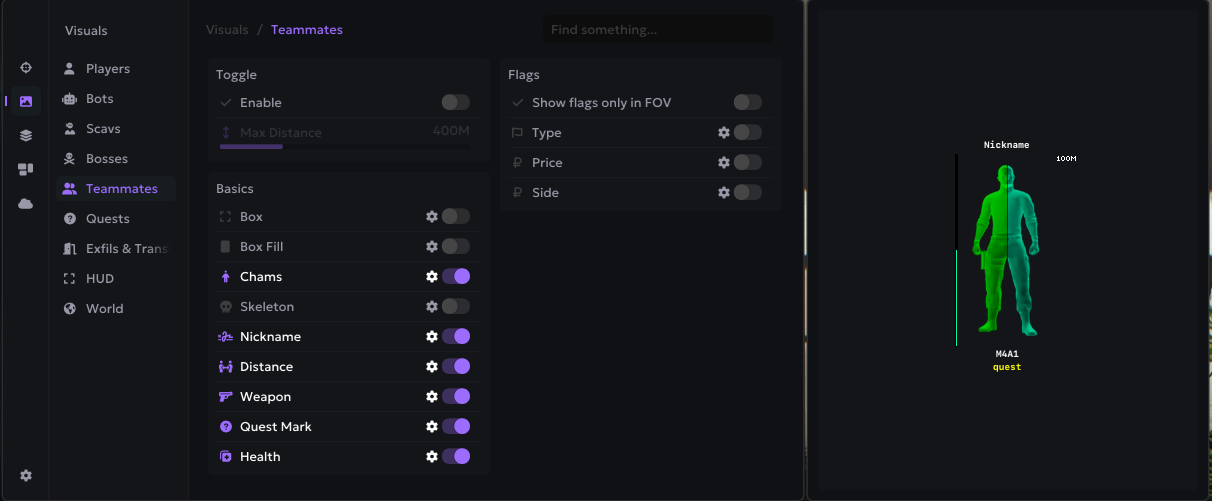
Task: Open the settings gear at bottom left
Action: pyautogui.click(x=26, y=476)
